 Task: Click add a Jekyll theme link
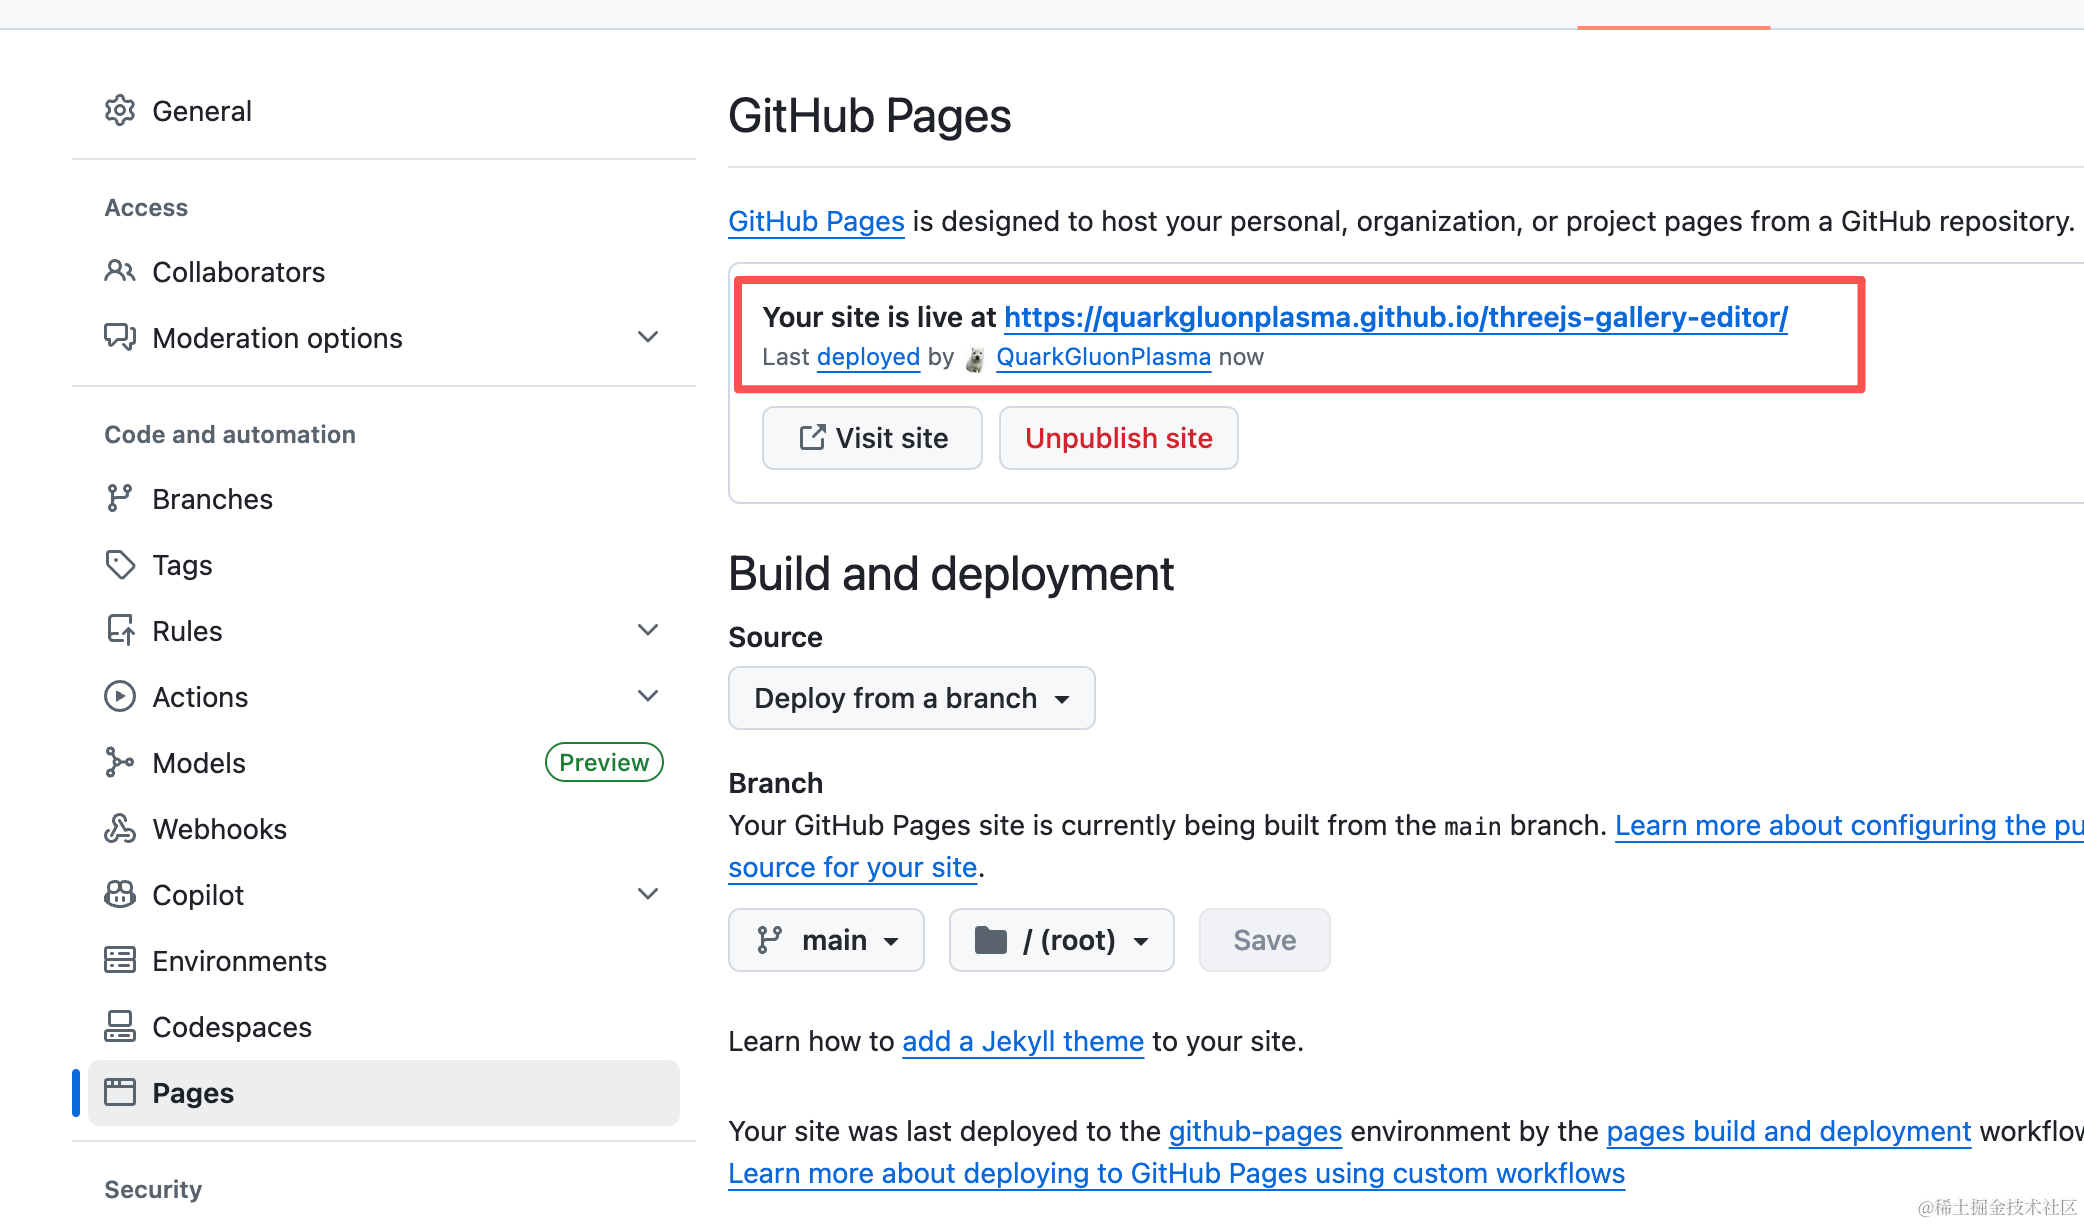(1023, 1041)
